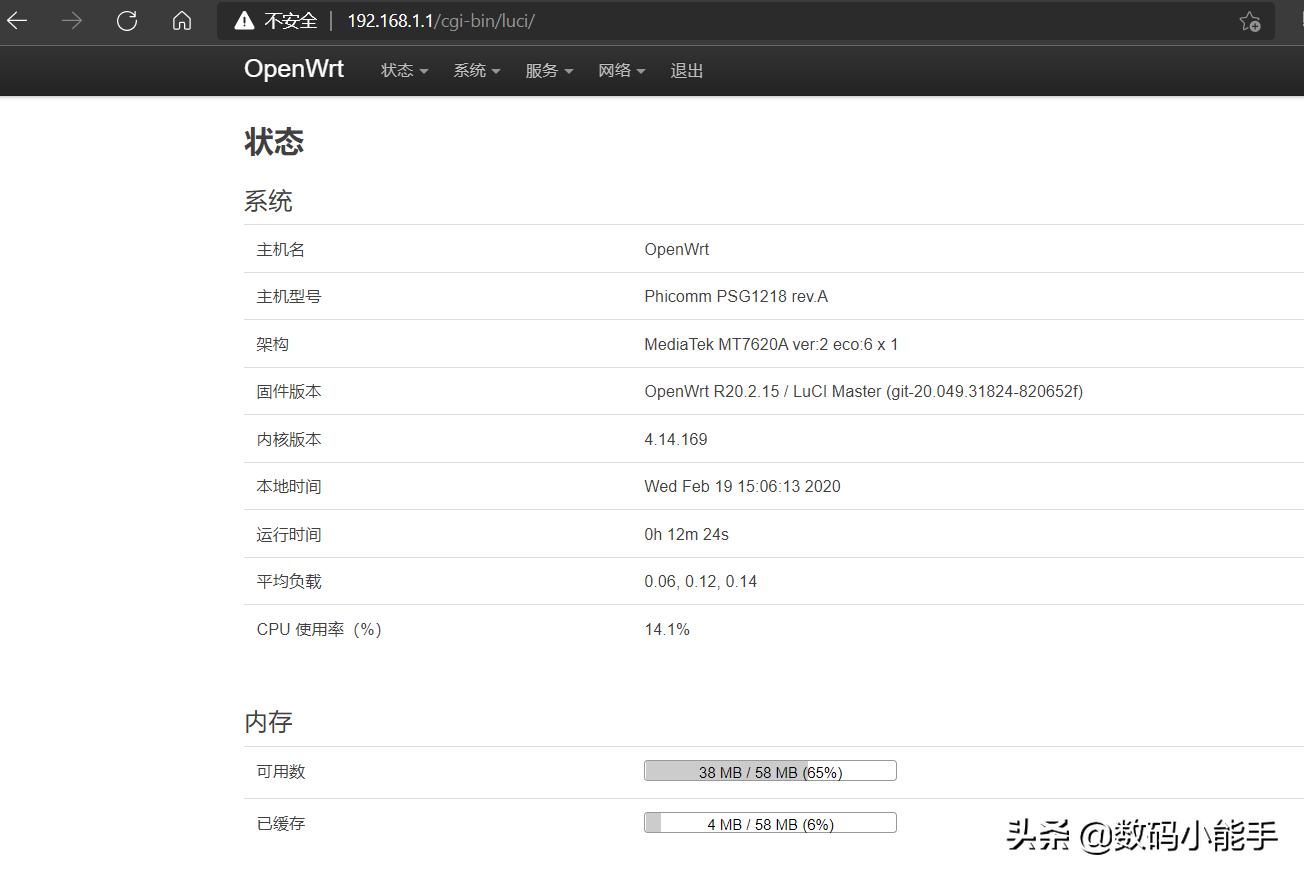This screenshot has height=878, width=1304.
Task: Click the browser reload icon
Action: pos(127,20)
